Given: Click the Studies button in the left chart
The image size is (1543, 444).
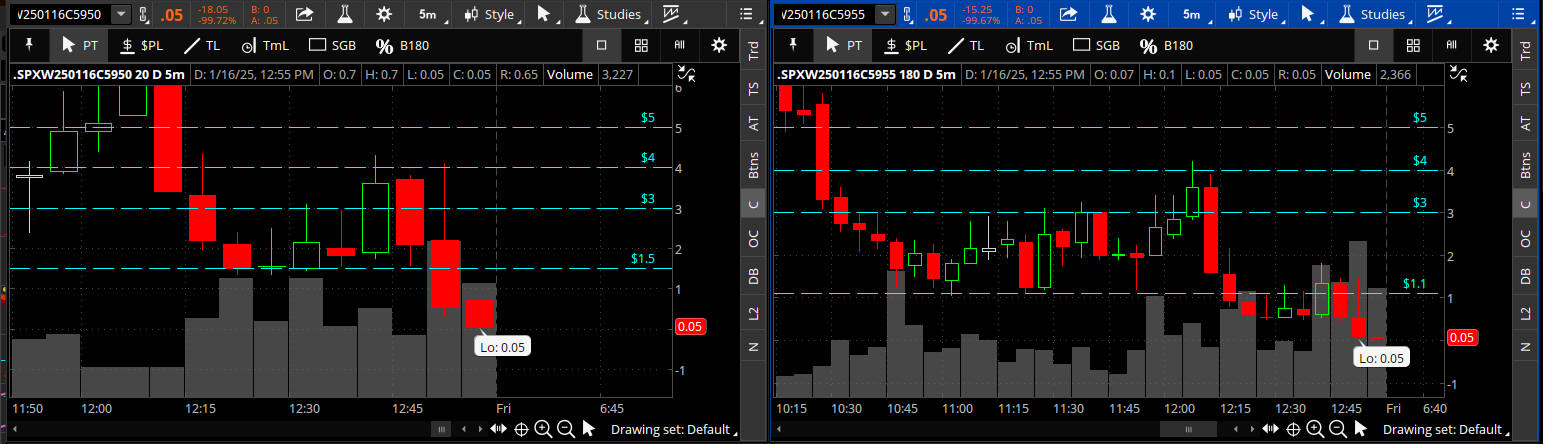Looking at the screenshot, I should pos(609,14).
